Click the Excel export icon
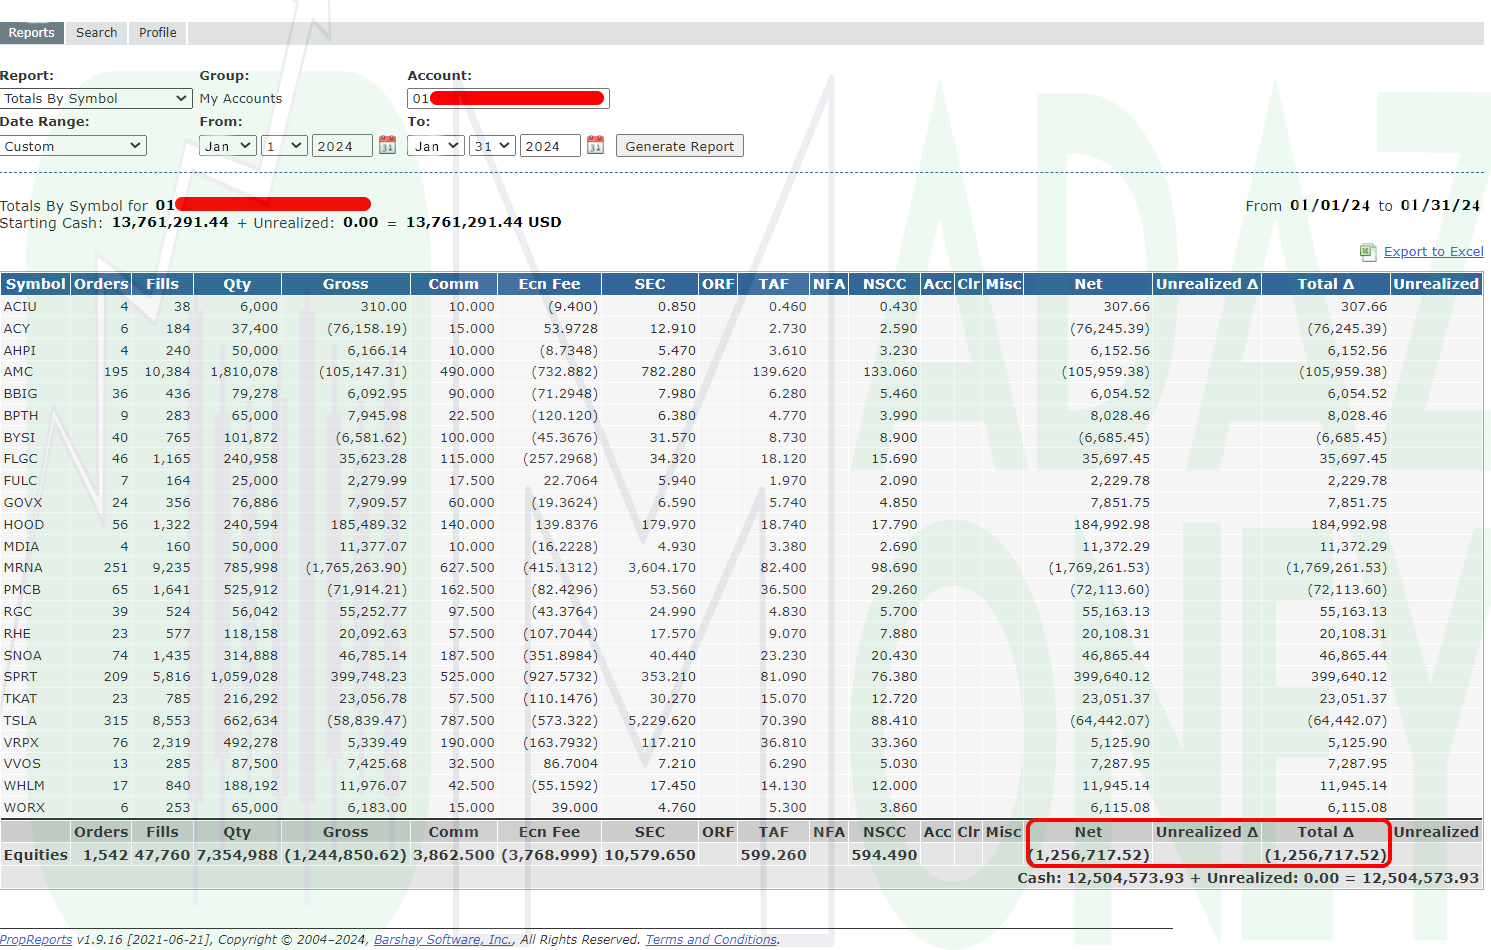This screenshot has width=1491, height=950. [x=1368, y=252]
